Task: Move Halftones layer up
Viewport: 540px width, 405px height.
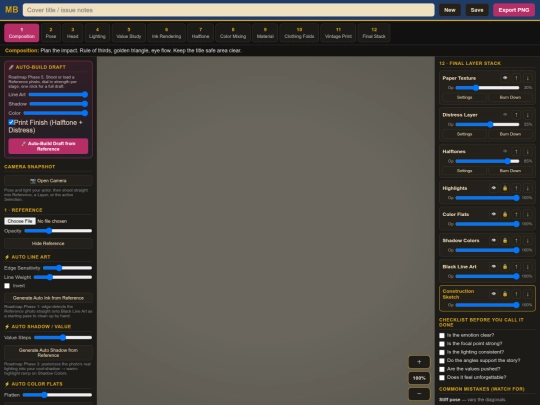Action: pos(516,152)
